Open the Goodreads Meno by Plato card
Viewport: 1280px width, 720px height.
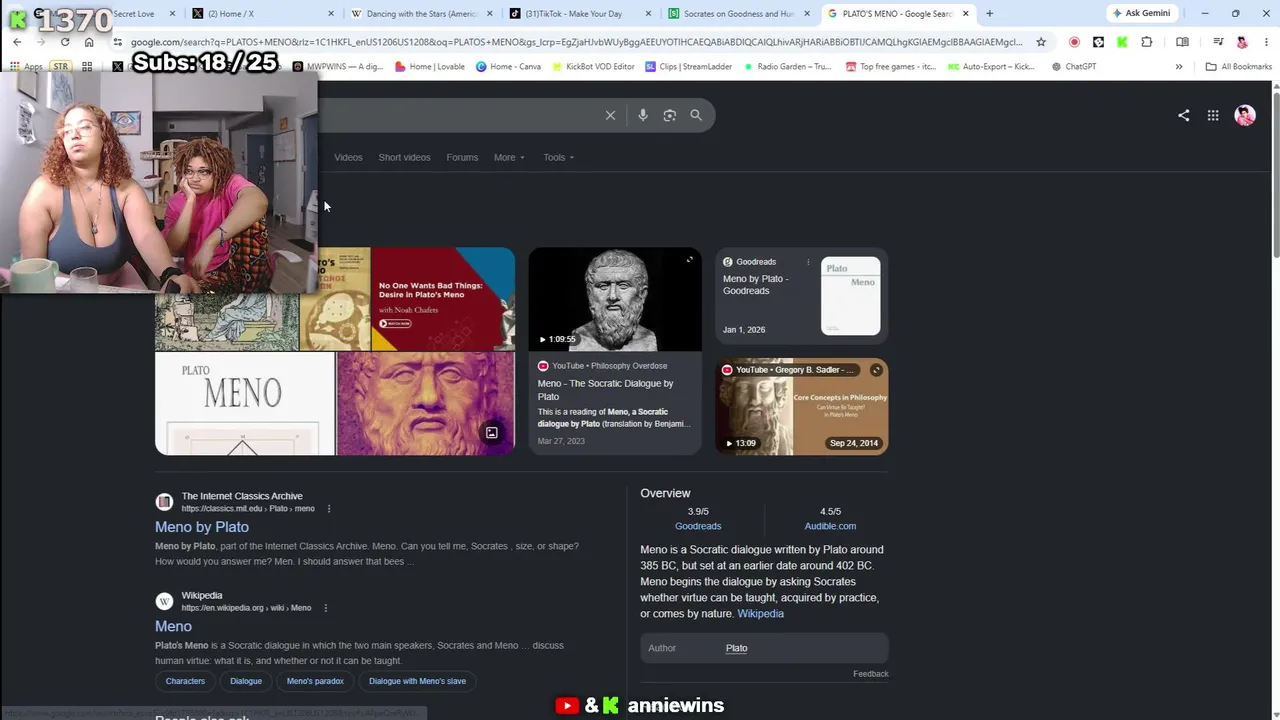[802, 296]
